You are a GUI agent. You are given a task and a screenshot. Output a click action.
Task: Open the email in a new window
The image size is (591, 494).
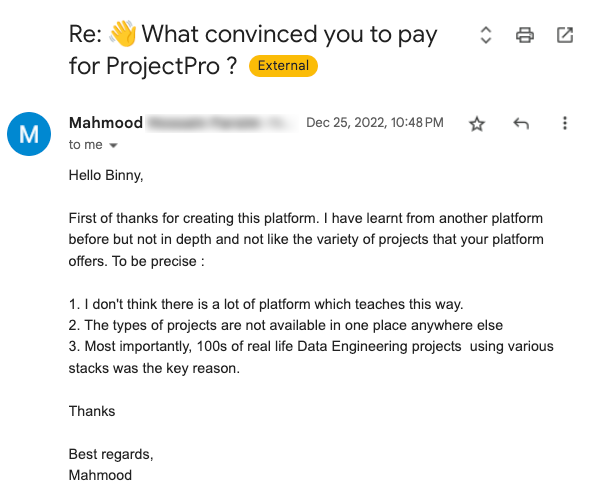[x=565, y=35]
